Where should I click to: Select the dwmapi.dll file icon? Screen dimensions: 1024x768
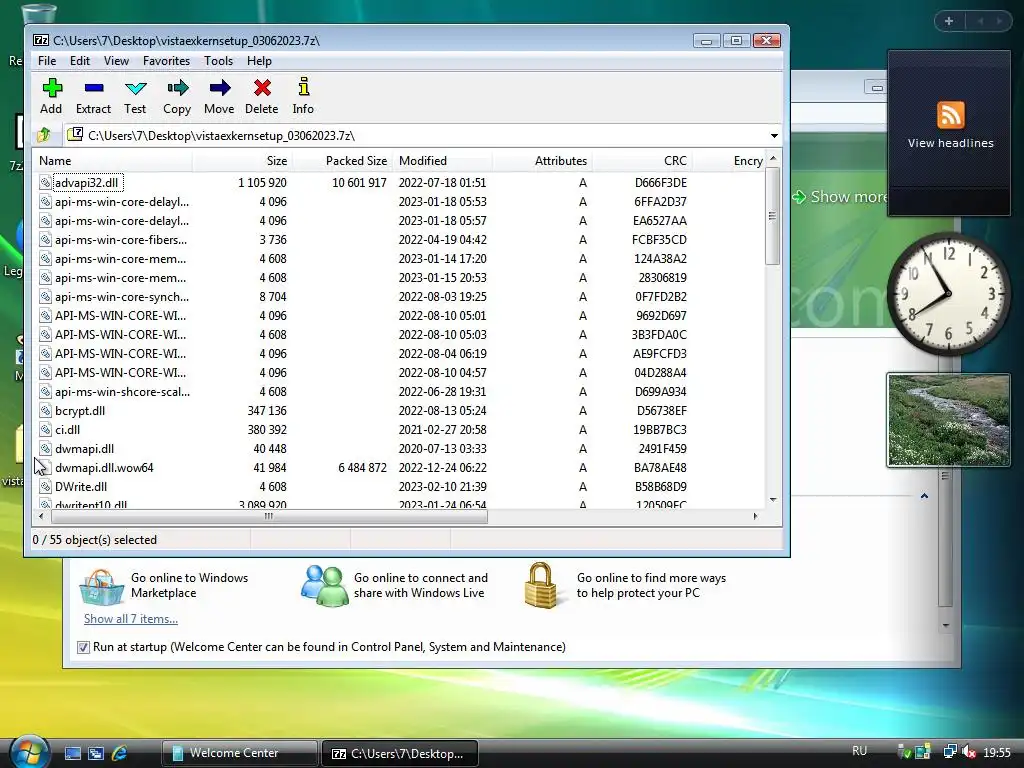(45, 449)
